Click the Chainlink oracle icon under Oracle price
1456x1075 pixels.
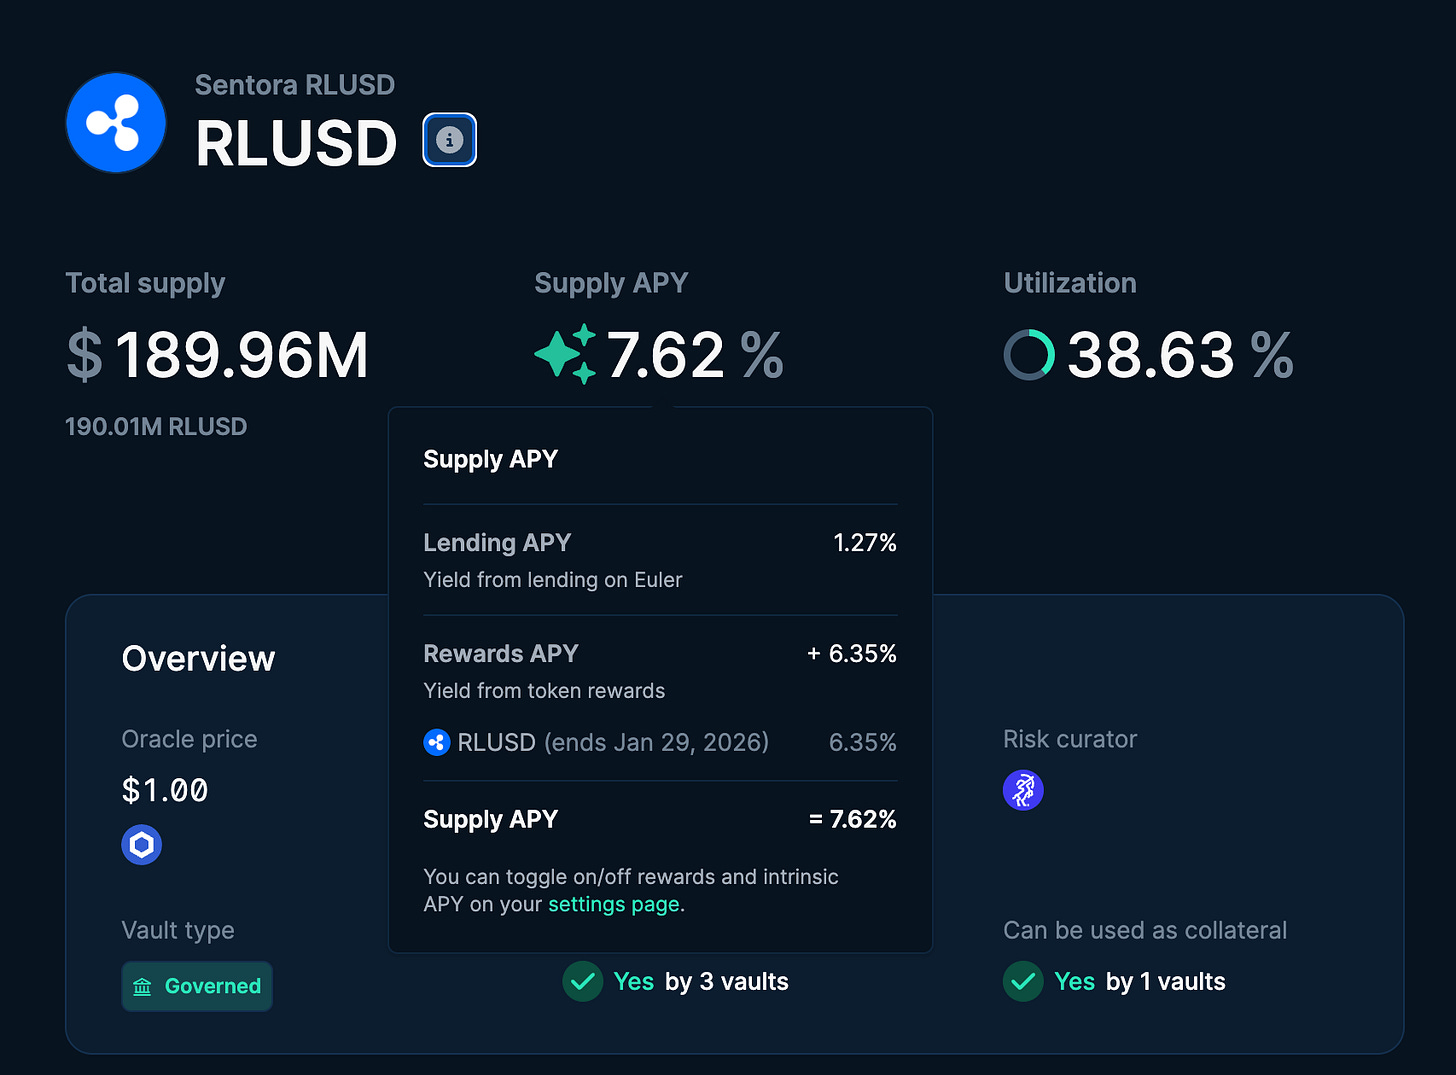pos(142,845)
